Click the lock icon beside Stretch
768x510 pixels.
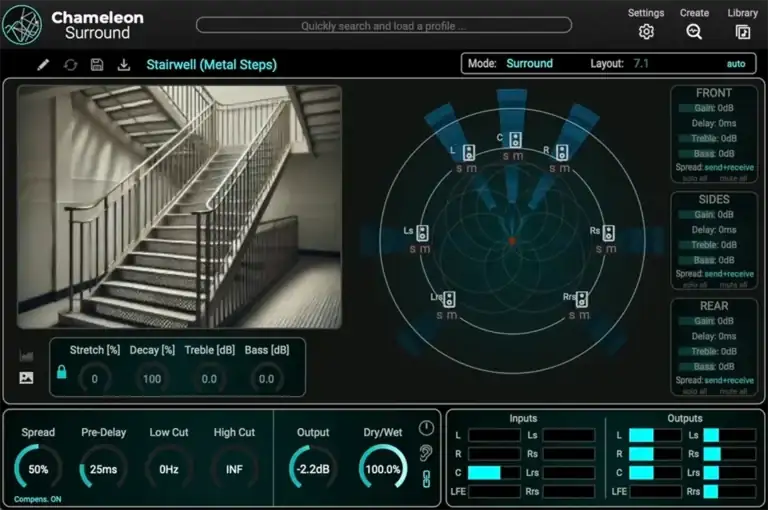coord(62,372)
